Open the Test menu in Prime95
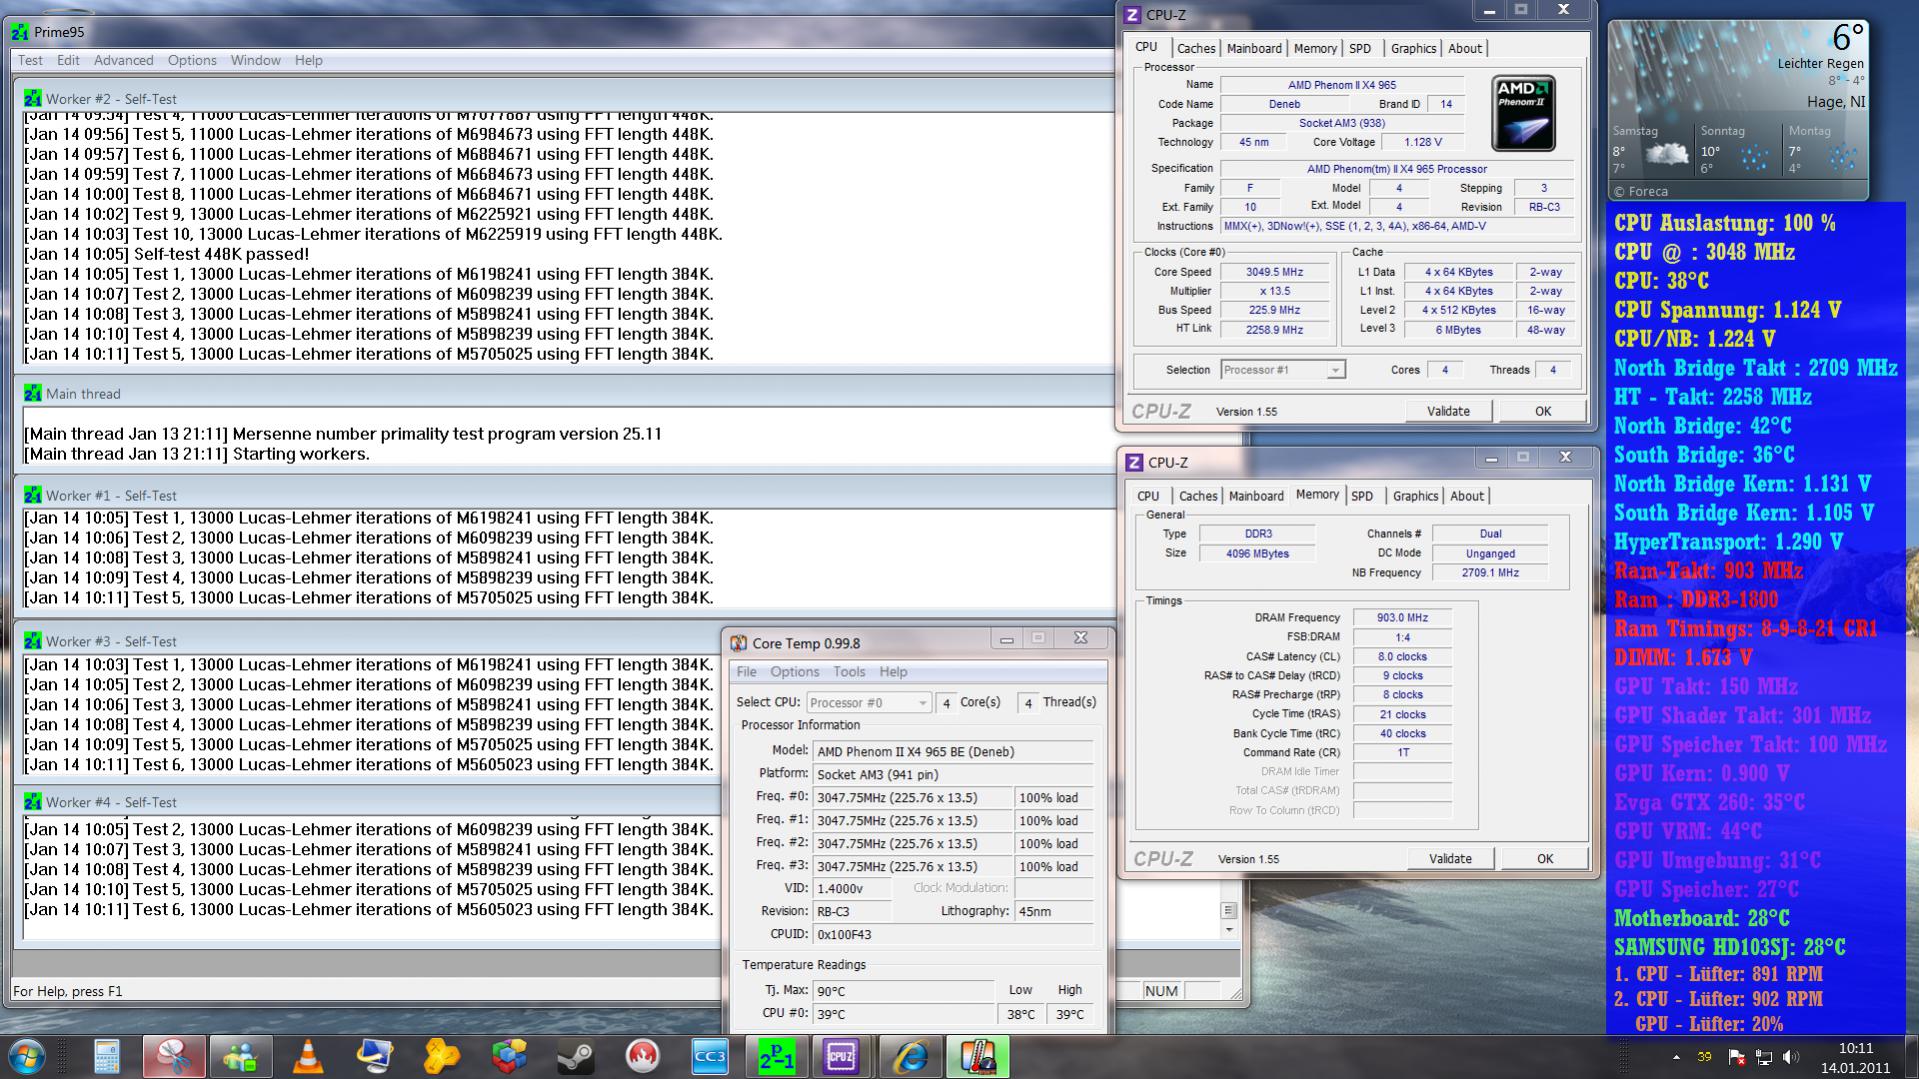Screen dimensions: 1919x1079 coord(30,60)
